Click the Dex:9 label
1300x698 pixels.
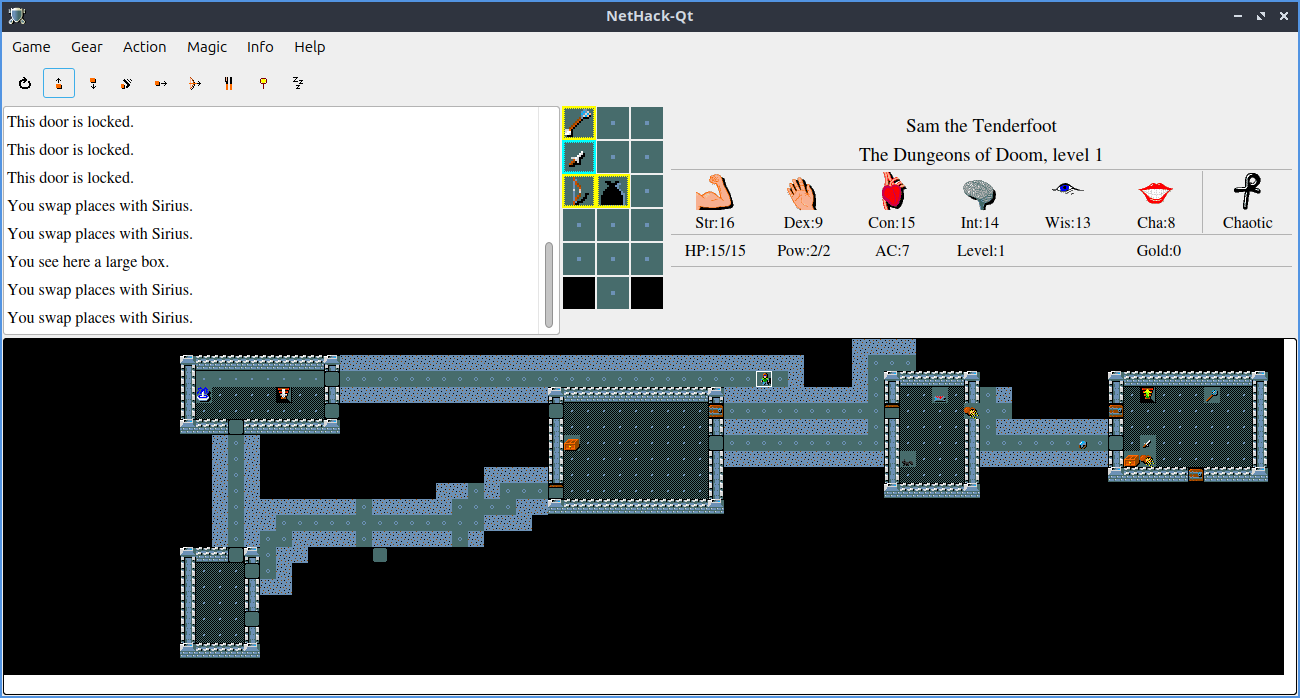tap(803, 223)
